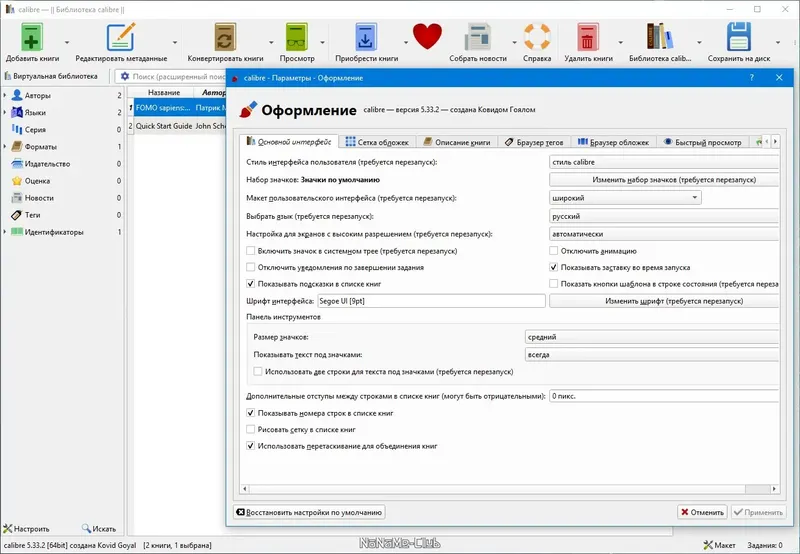Select the Серия category in sidebar

[x=35, y=130]
